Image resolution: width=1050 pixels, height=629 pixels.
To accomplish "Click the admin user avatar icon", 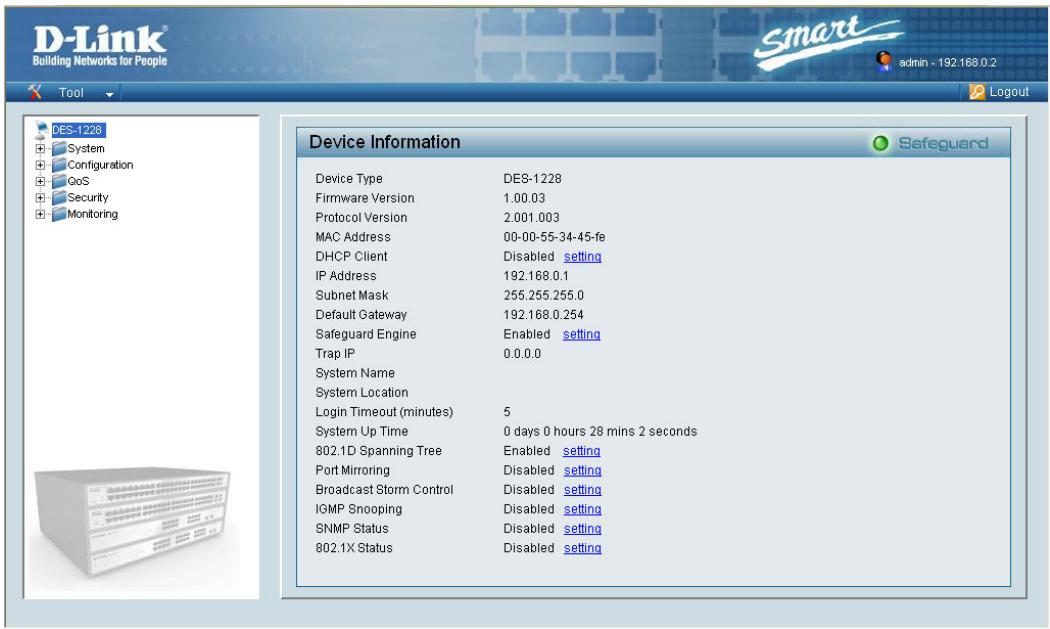I will click(884, 61).
